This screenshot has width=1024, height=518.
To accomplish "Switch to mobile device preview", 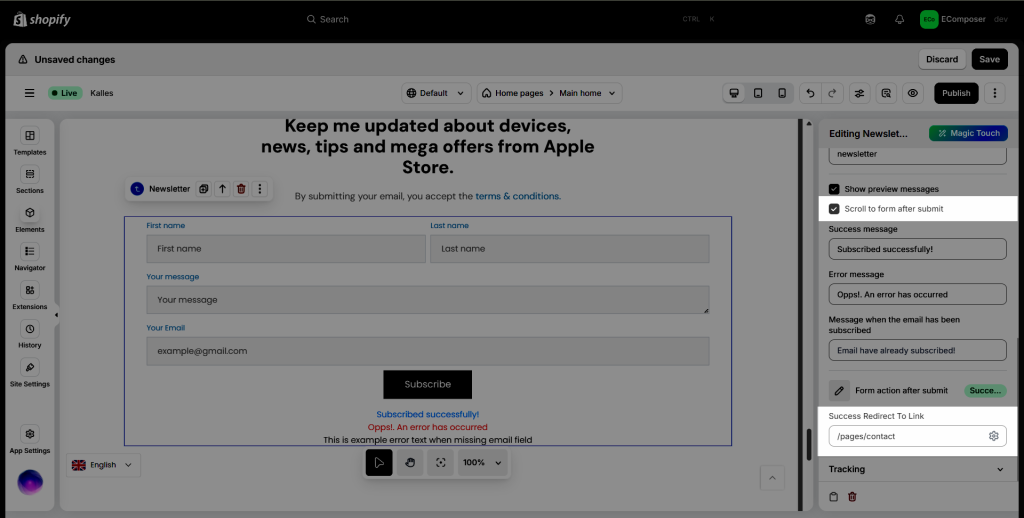I will 782,93.
